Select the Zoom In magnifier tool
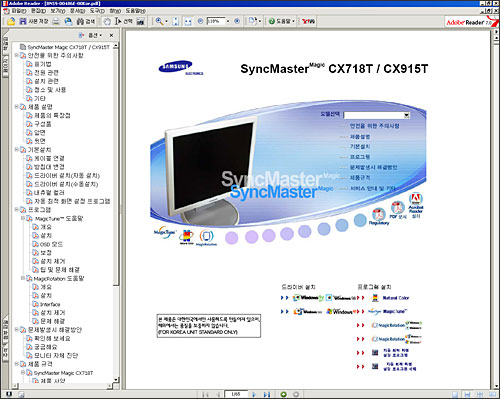Image resolution: width=500 pixels, height=399 pixels. pyautogui.click(x=159, y=21)
